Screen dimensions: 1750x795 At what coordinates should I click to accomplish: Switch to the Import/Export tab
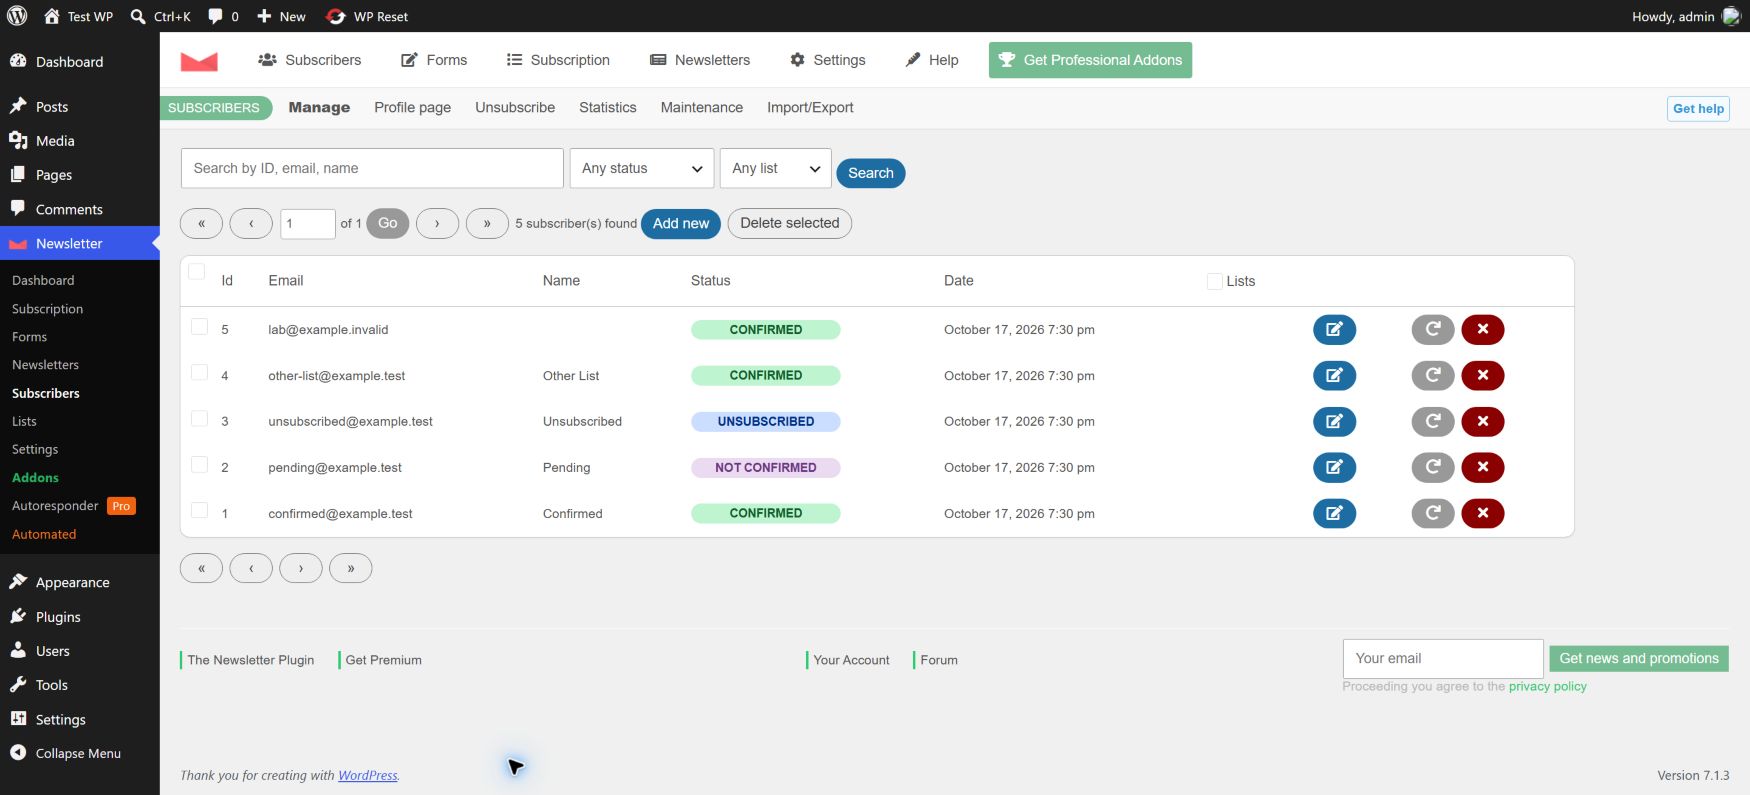810,107
